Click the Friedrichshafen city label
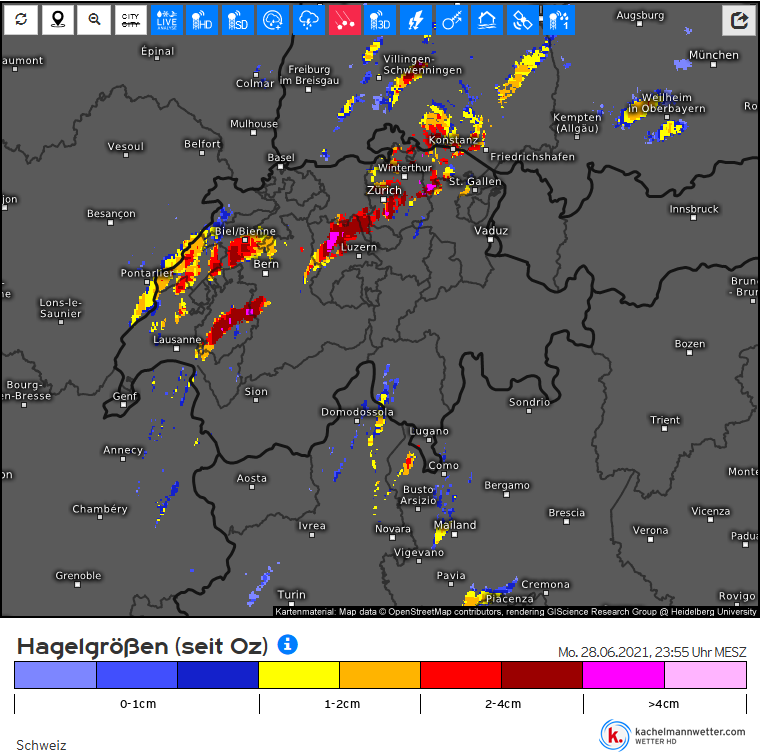This screenshot has height=753, width=761. 532,157
